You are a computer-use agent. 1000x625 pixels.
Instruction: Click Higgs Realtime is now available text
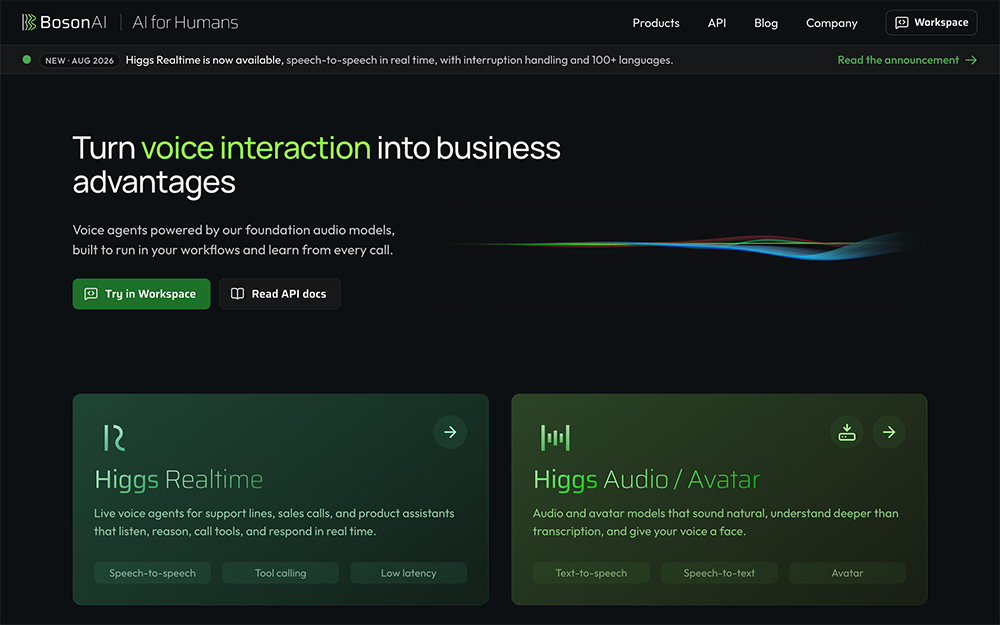pos(204,60)
